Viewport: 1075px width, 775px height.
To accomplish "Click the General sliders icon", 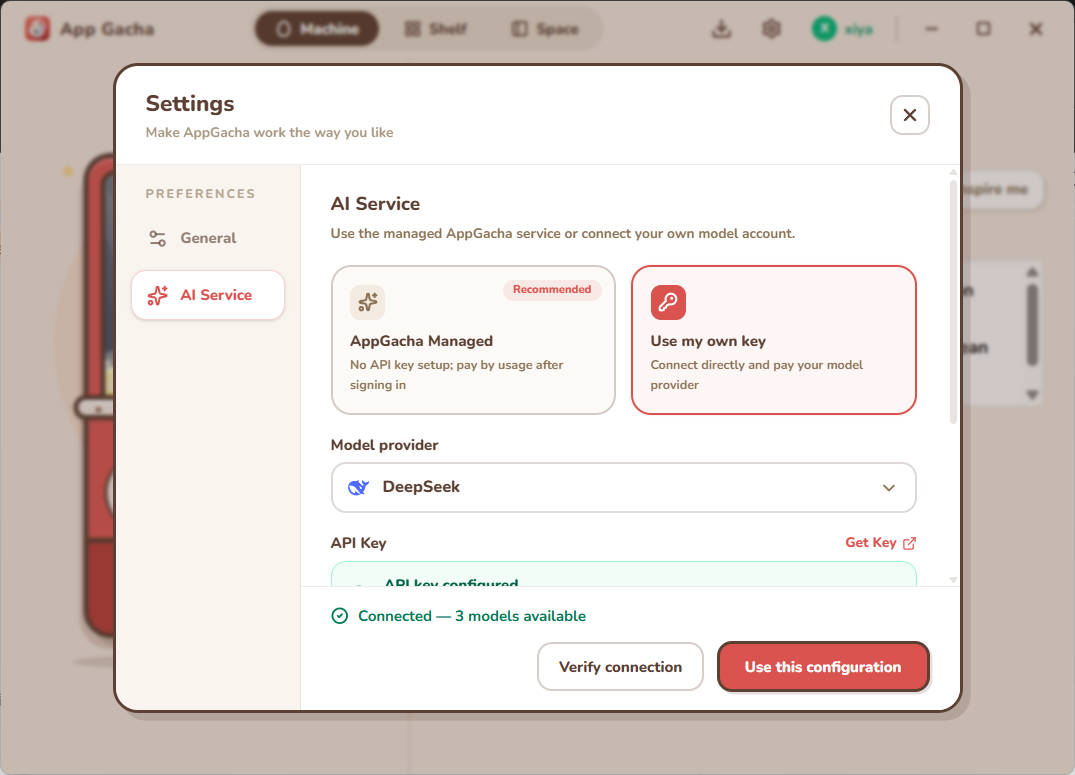I will (158, 238).
